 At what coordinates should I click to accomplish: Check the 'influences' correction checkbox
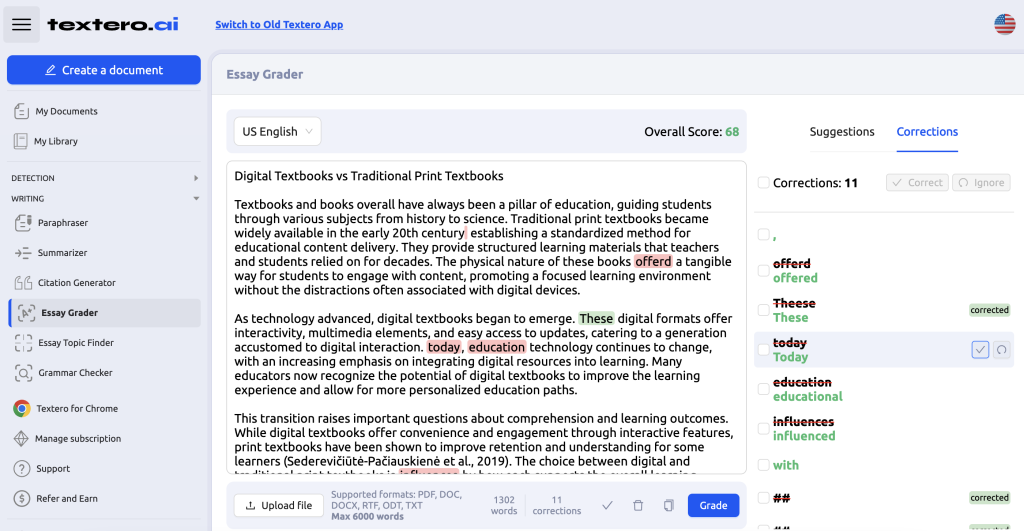(x=763, y=428)
